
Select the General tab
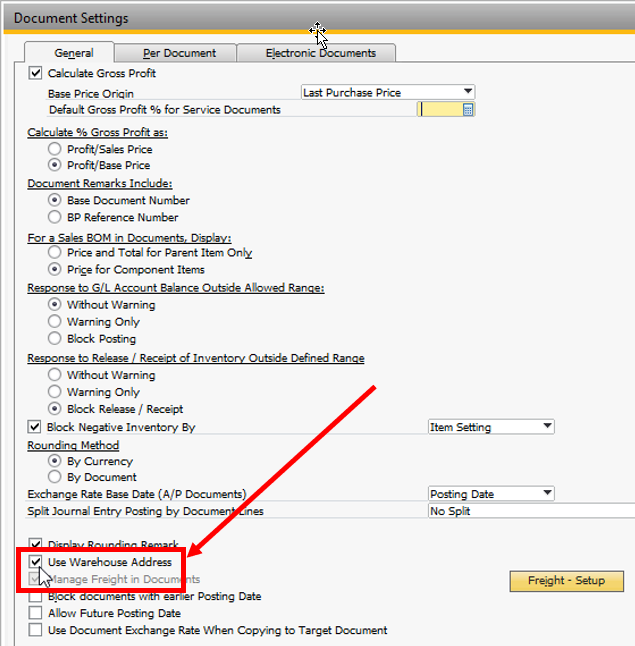click(74, 53)
